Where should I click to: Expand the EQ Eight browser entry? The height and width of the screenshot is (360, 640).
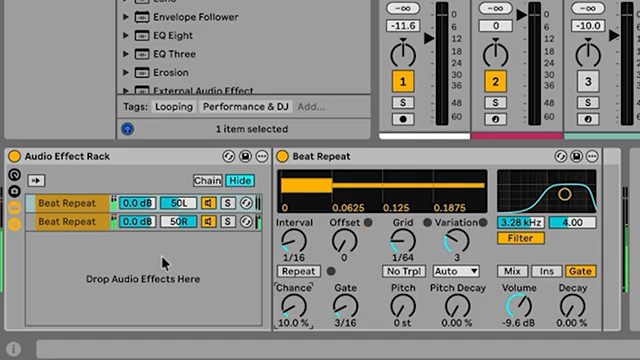pos(126,36)
